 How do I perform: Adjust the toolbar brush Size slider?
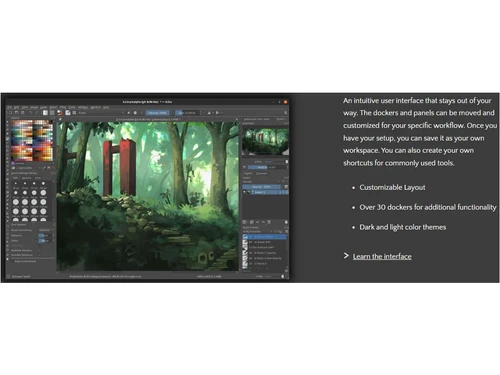tap(187, 113)
